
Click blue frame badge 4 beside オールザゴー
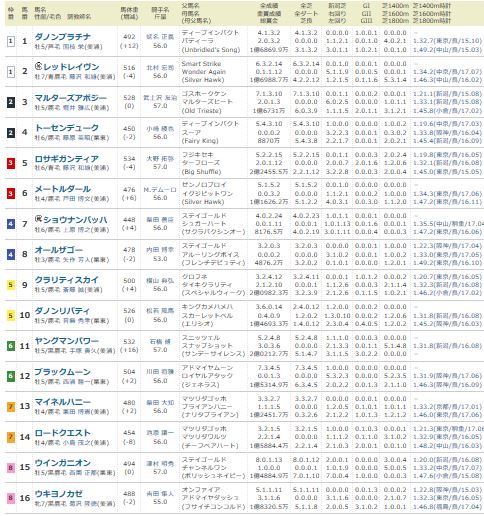pyautogui.click(x=11, y=254)
